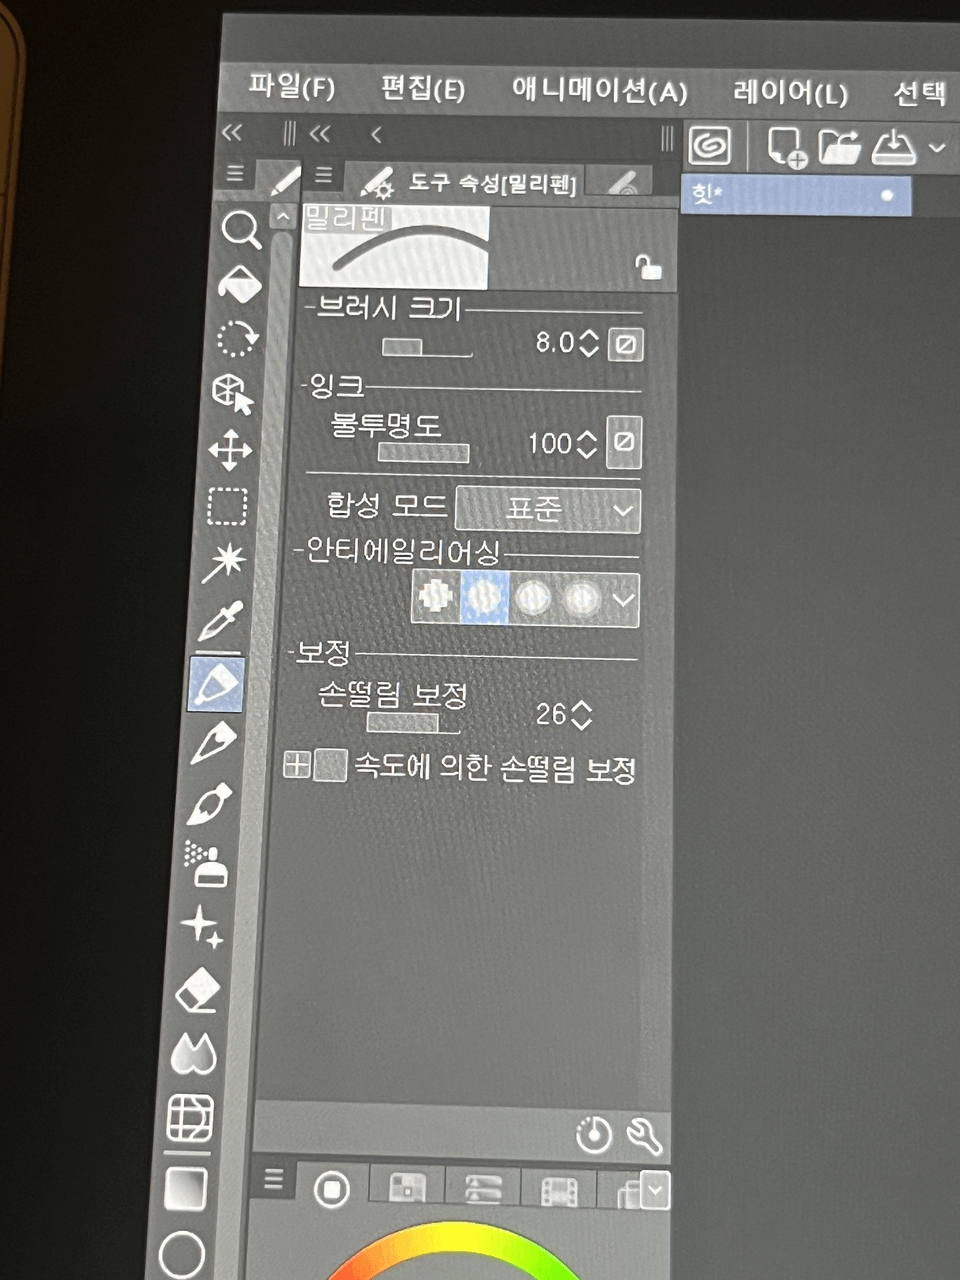This screenshot has width=960, height=1280.
Task: Open the film-strip-like color tab
Action: tap(558, 1189)
